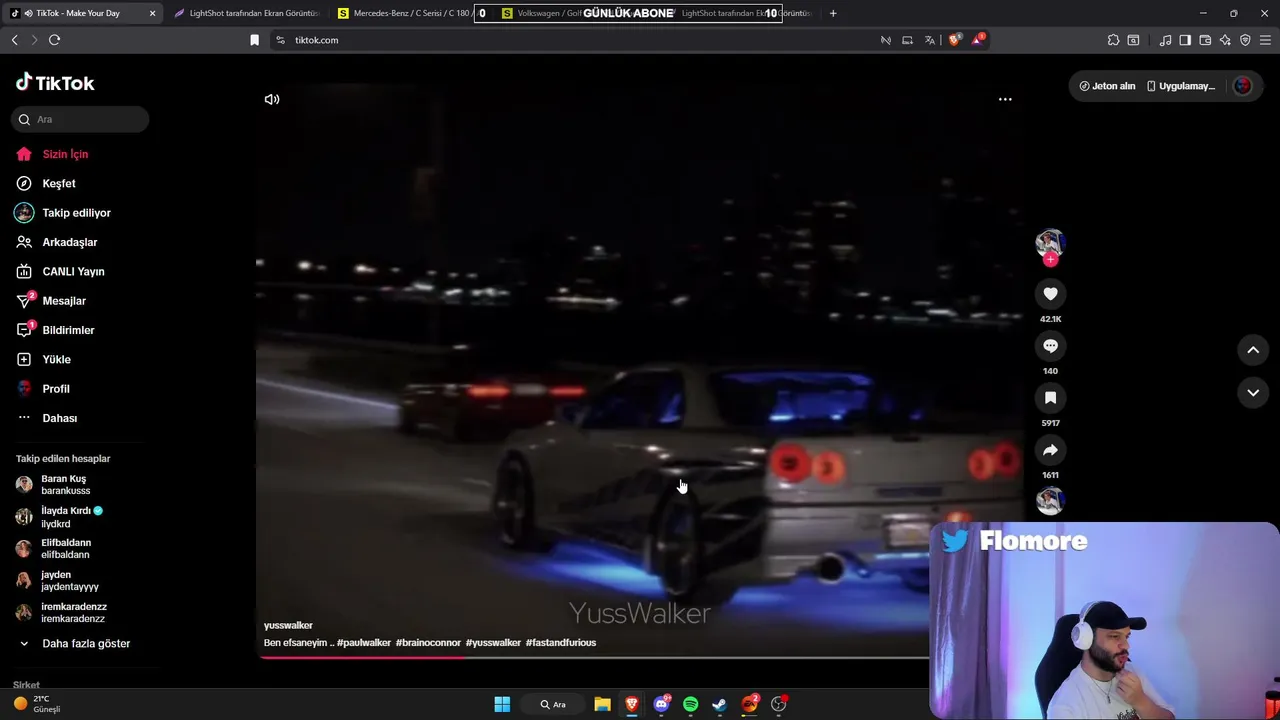The image size is (1280, 720).
Task: Reload the page
Action: [x=54, y=40]
